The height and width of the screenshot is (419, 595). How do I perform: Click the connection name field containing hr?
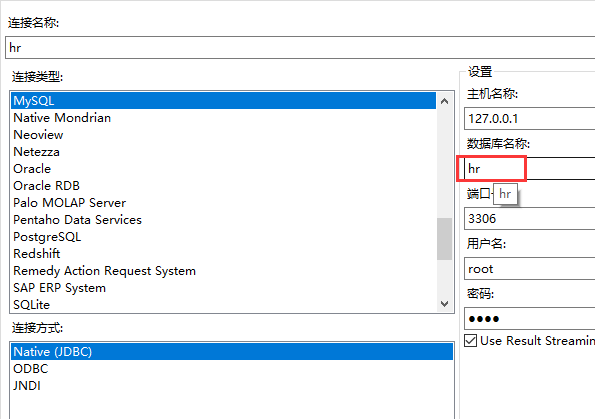tap(300, 48)
